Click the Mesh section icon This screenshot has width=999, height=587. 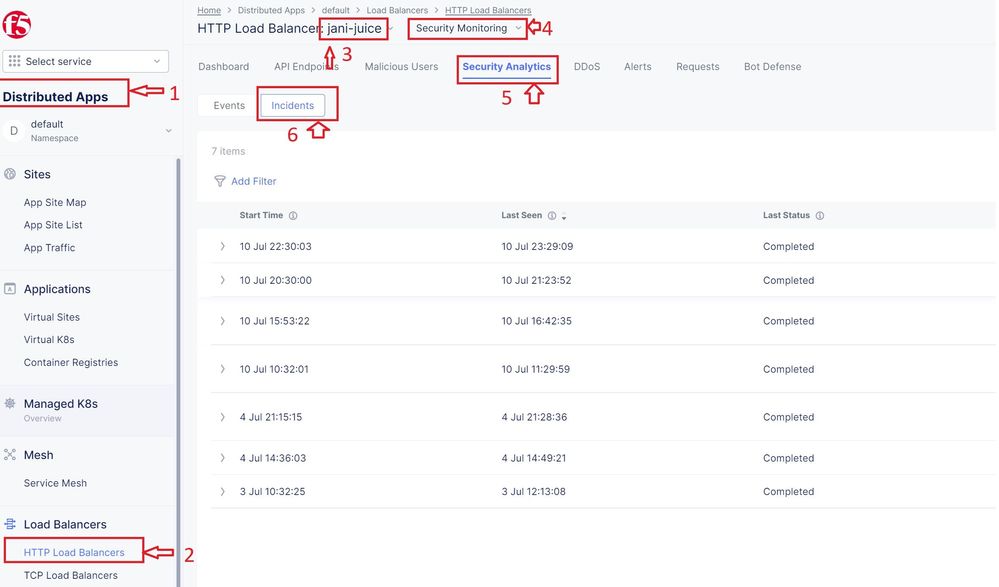coord(10,455)
